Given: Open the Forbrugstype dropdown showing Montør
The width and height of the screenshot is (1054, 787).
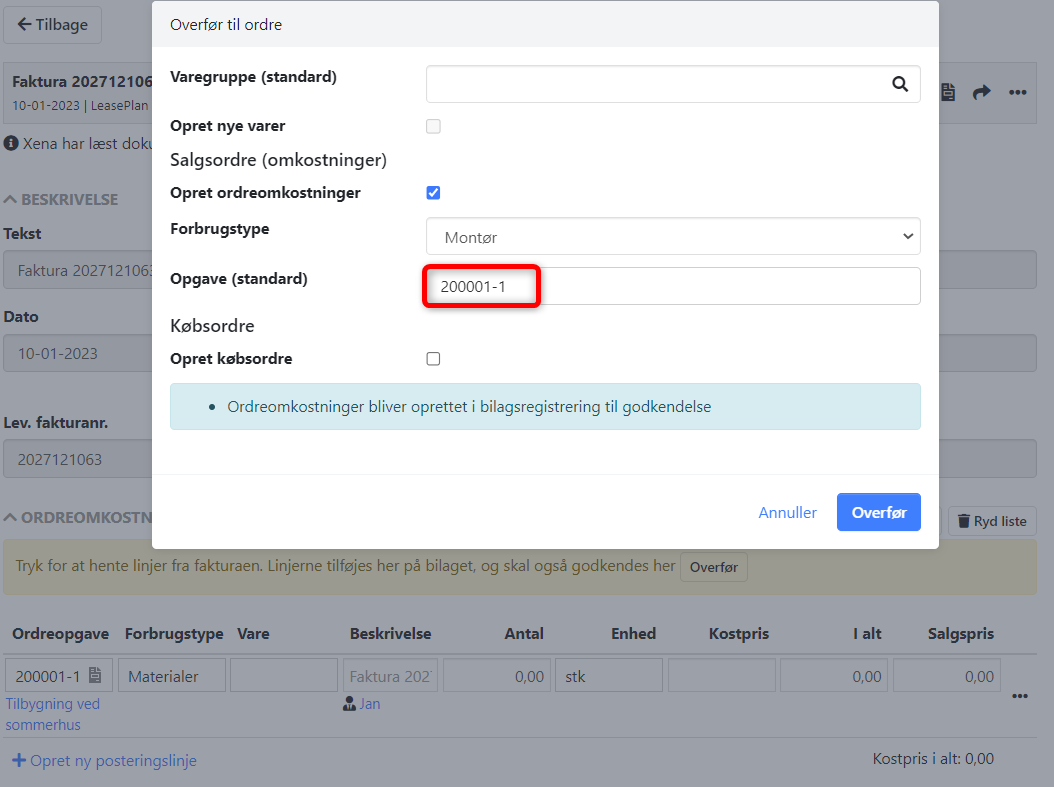Looking at the screenshot, I should (673, 237).
